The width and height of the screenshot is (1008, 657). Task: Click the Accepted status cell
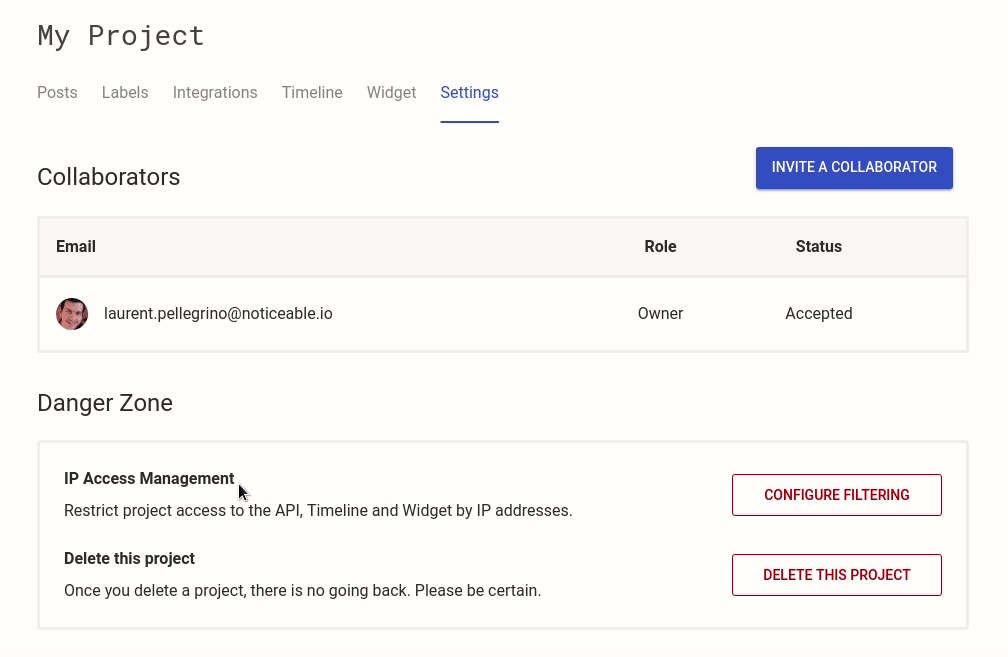[x=818, y=314]
